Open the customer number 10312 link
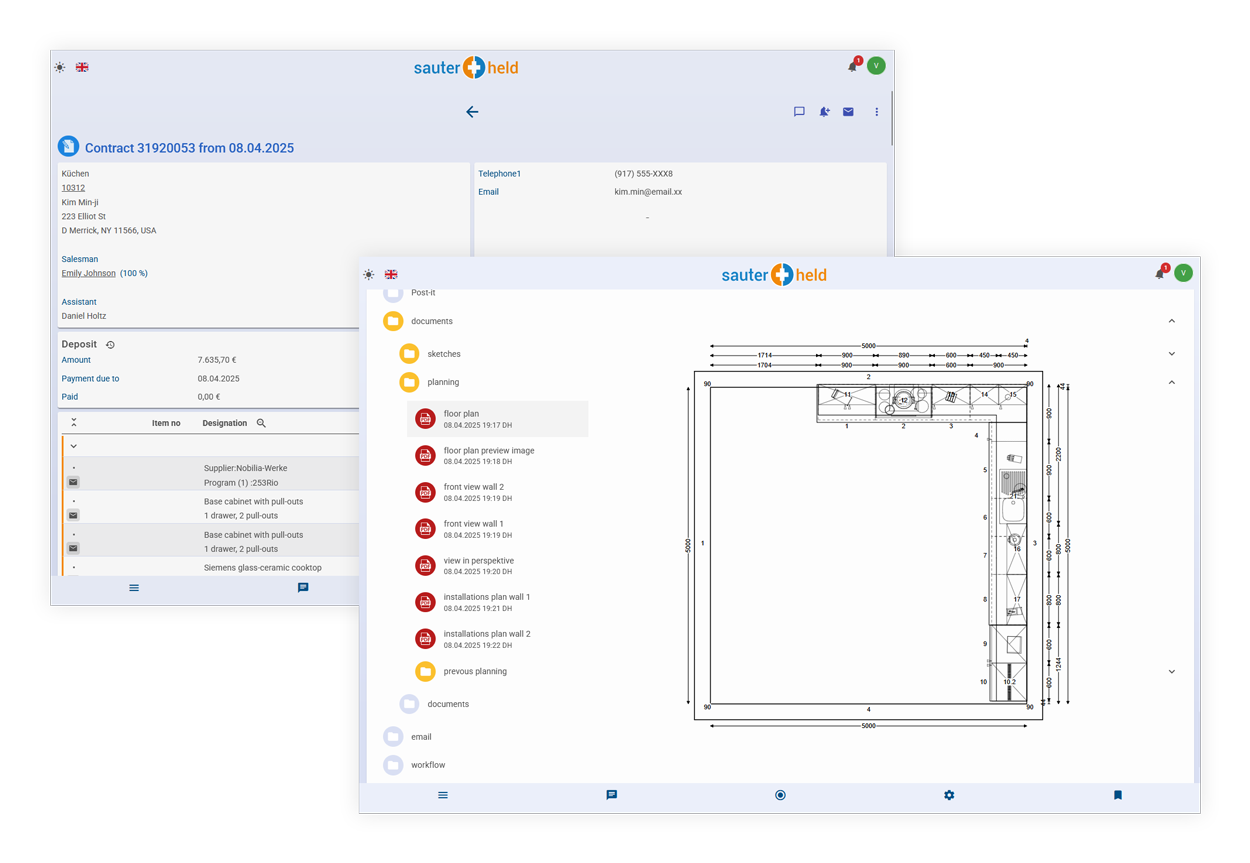 pos(73,188)
